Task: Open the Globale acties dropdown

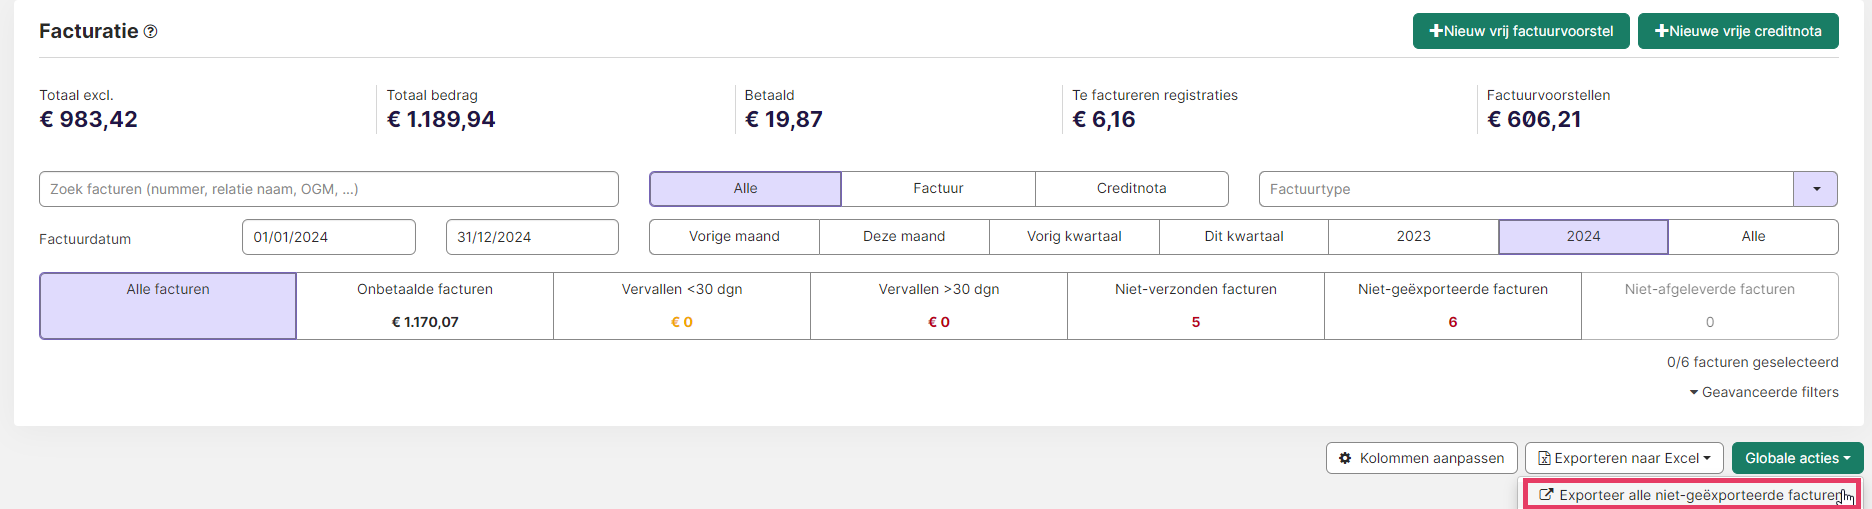Action: (x=1797, y=458)
